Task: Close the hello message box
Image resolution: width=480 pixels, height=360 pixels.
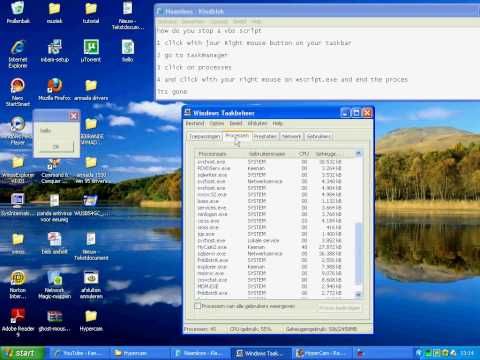Action: coord(74,116)
